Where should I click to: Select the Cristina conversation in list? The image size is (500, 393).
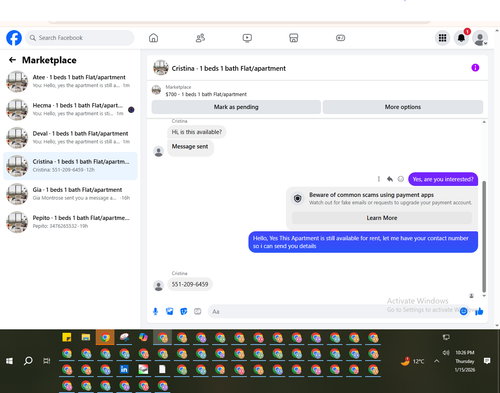click(70, 166)
